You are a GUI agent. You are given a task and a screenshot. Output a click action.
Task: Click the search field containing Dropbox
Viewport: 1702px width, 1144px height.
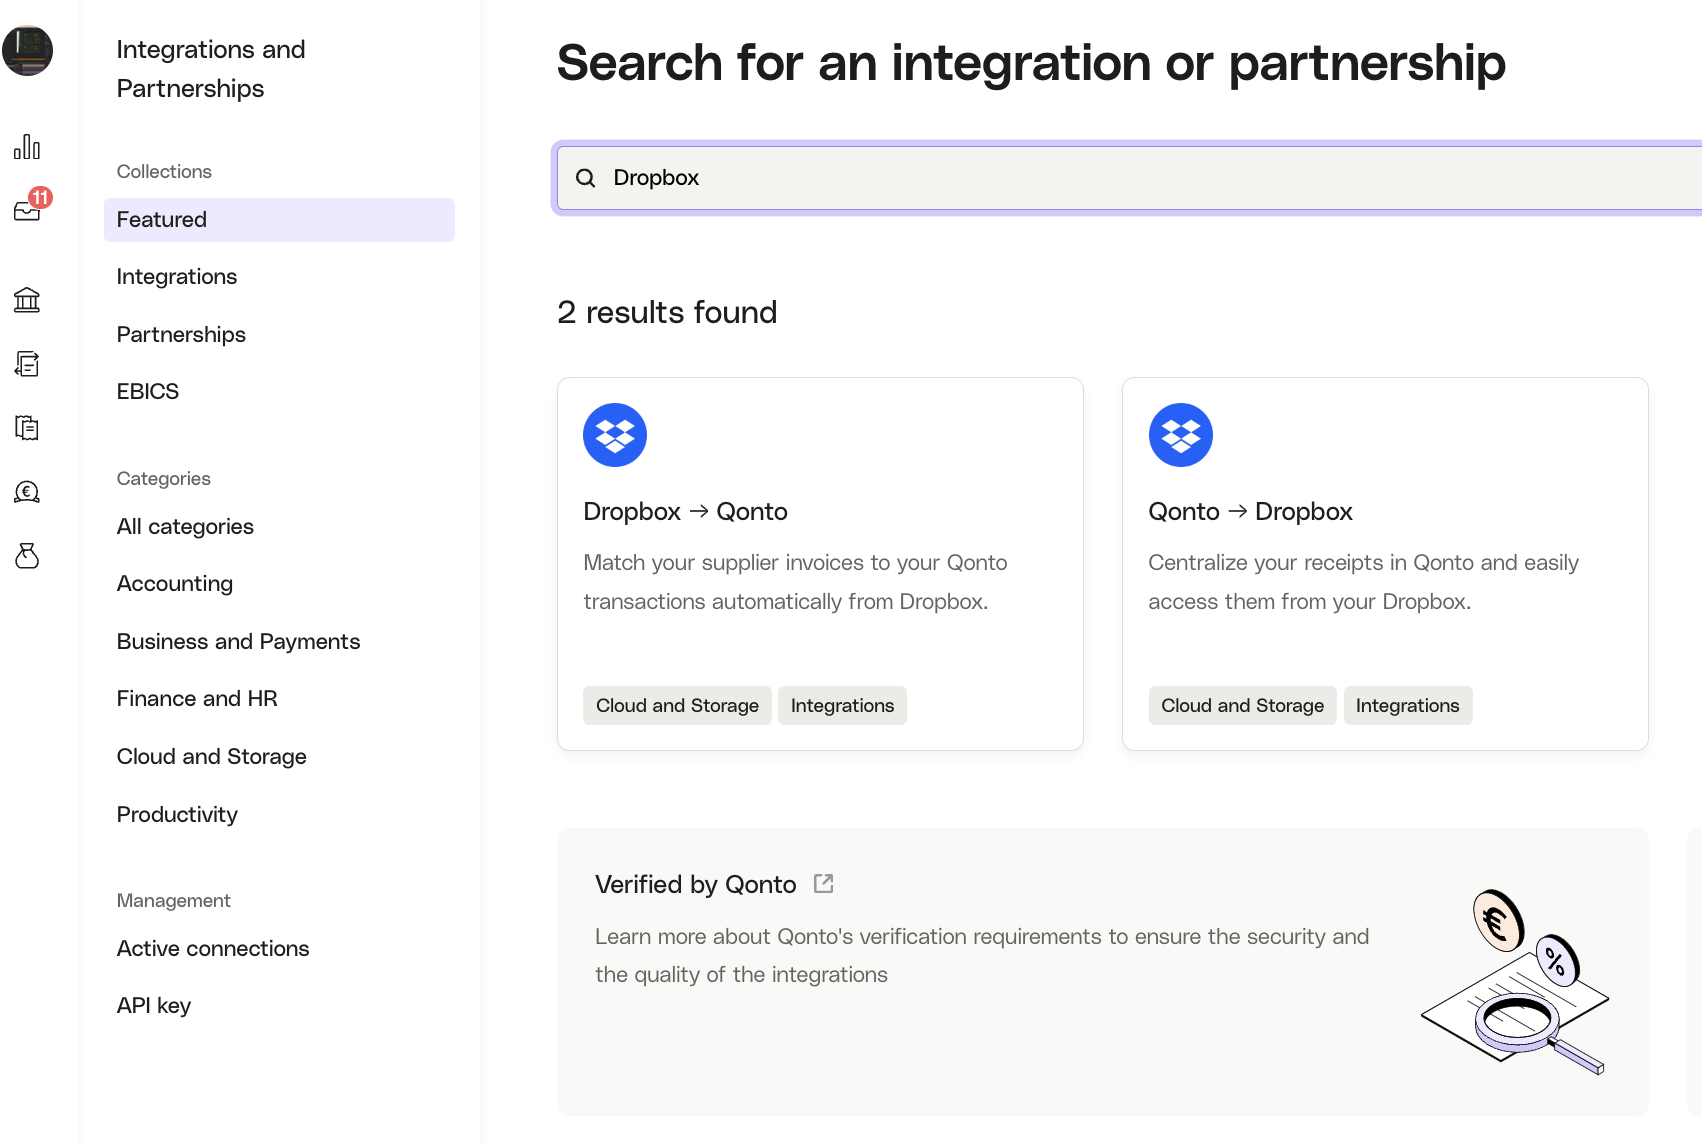coord(1129,178)
